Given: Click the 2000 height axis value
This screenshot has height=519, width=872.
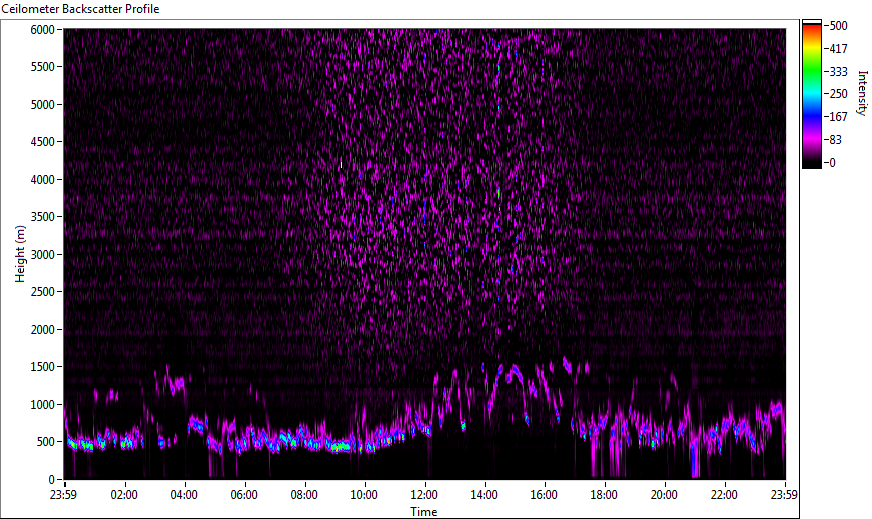Looking at the screenshot, I should [x=42, y=329].
